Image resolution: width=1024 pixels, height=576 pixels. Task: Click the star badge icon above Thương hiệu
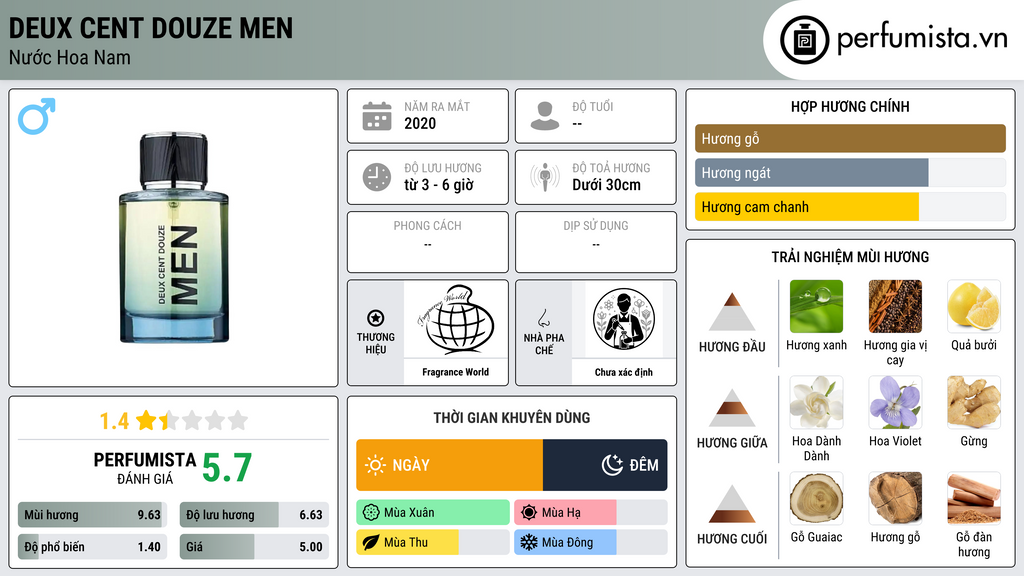coord(376,318)
